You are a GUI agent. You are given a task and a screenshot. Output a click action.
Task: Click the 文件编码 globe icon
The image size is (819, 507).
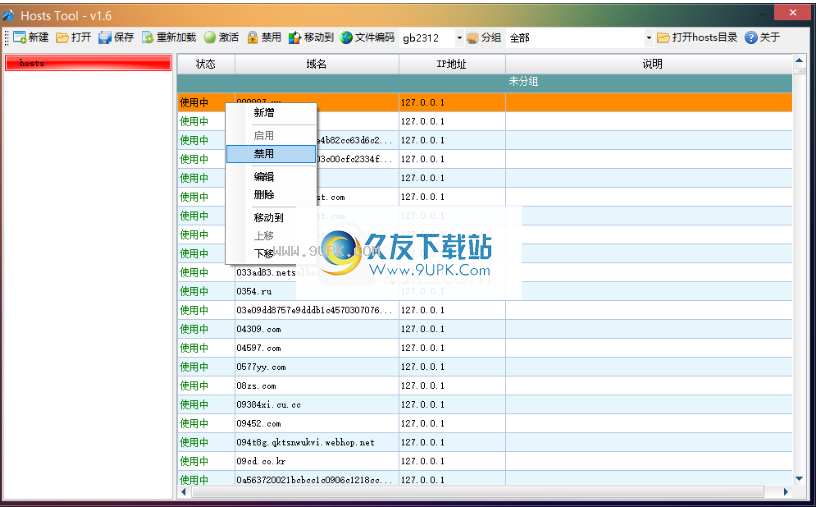tap(346, 38)
